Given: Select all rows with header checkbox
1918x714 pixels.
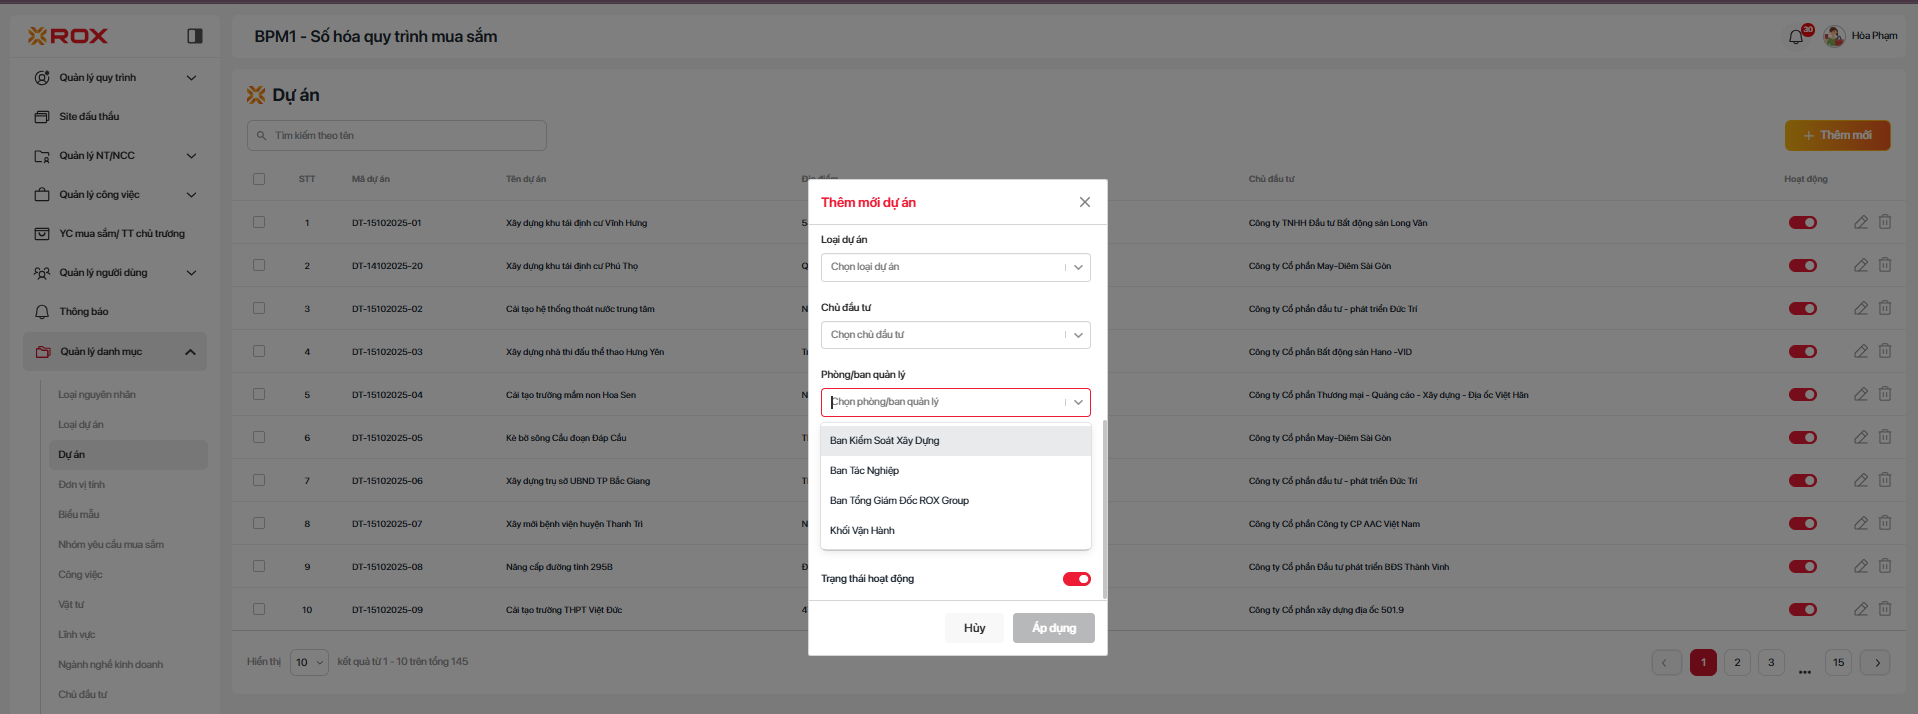Looking at the screenshot, I should point(259,179).
